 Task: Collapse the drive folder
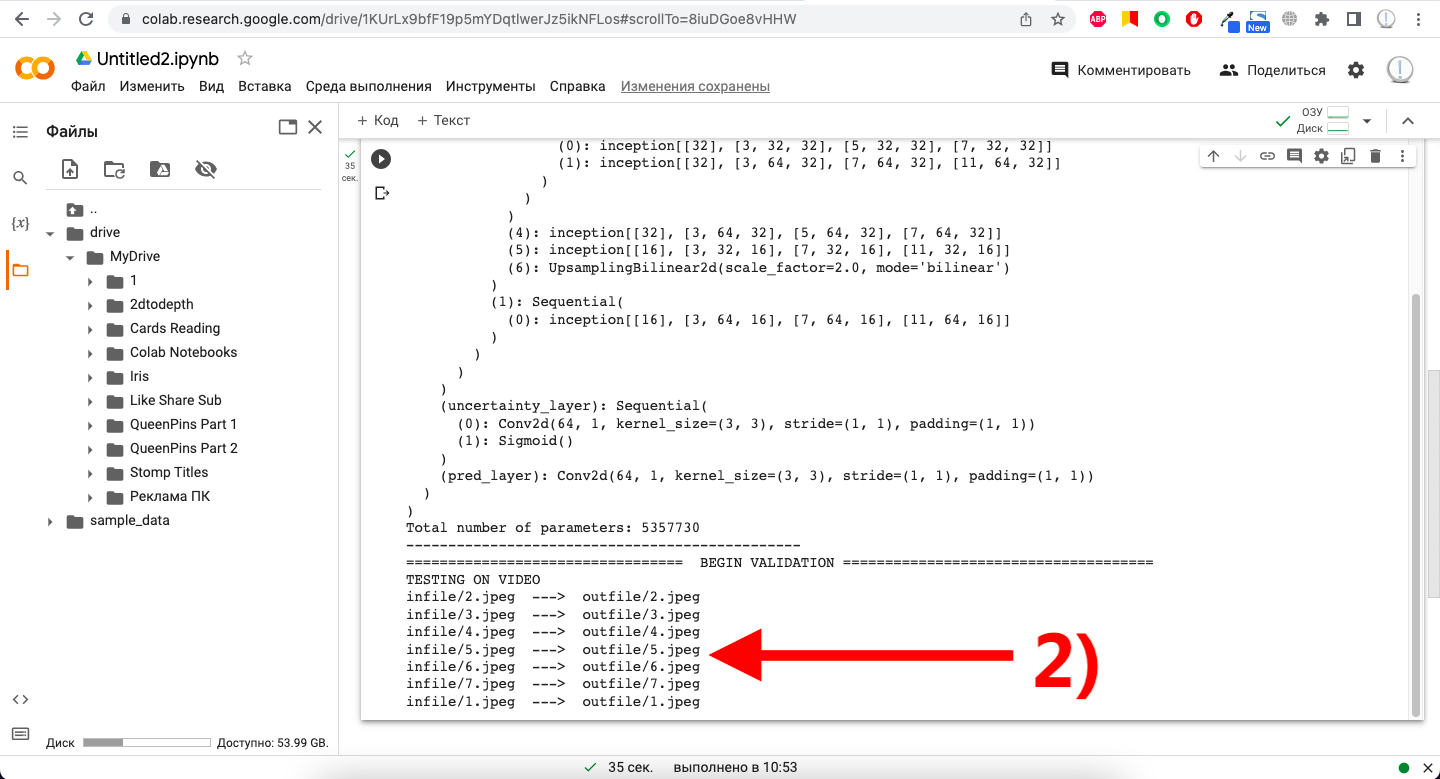pos(50,233)
